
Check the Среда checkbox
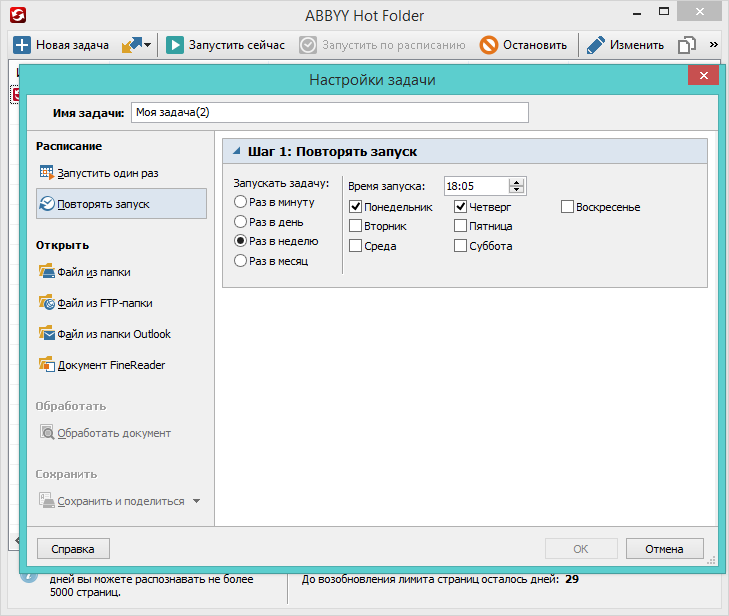(x=355, y=245)
